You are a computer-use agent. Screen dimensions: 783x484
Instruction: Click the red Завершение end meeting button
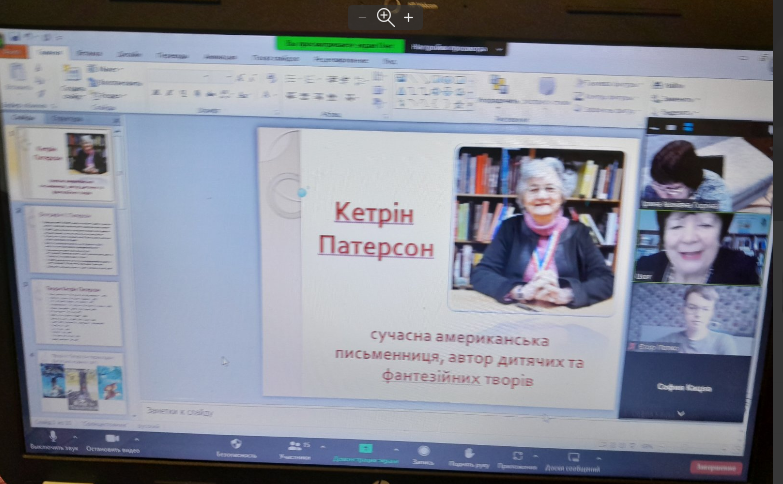coord(716,468)
